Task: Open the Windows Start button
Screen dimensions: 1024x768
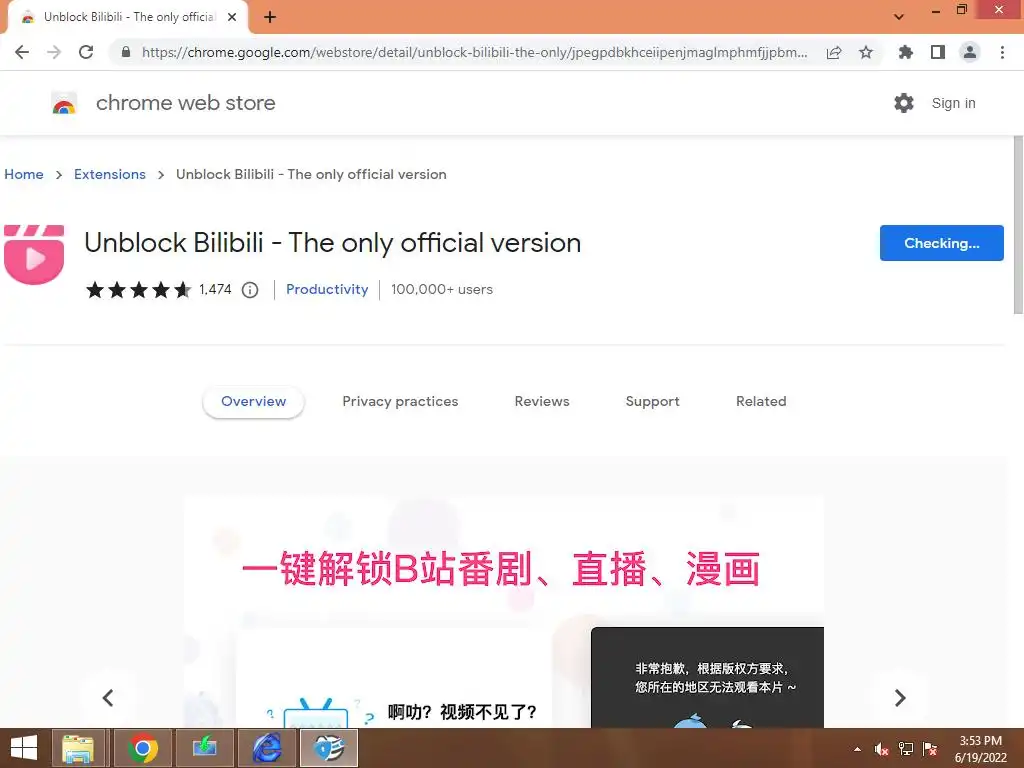Action: pyautogui.click(x=24, y=748)
